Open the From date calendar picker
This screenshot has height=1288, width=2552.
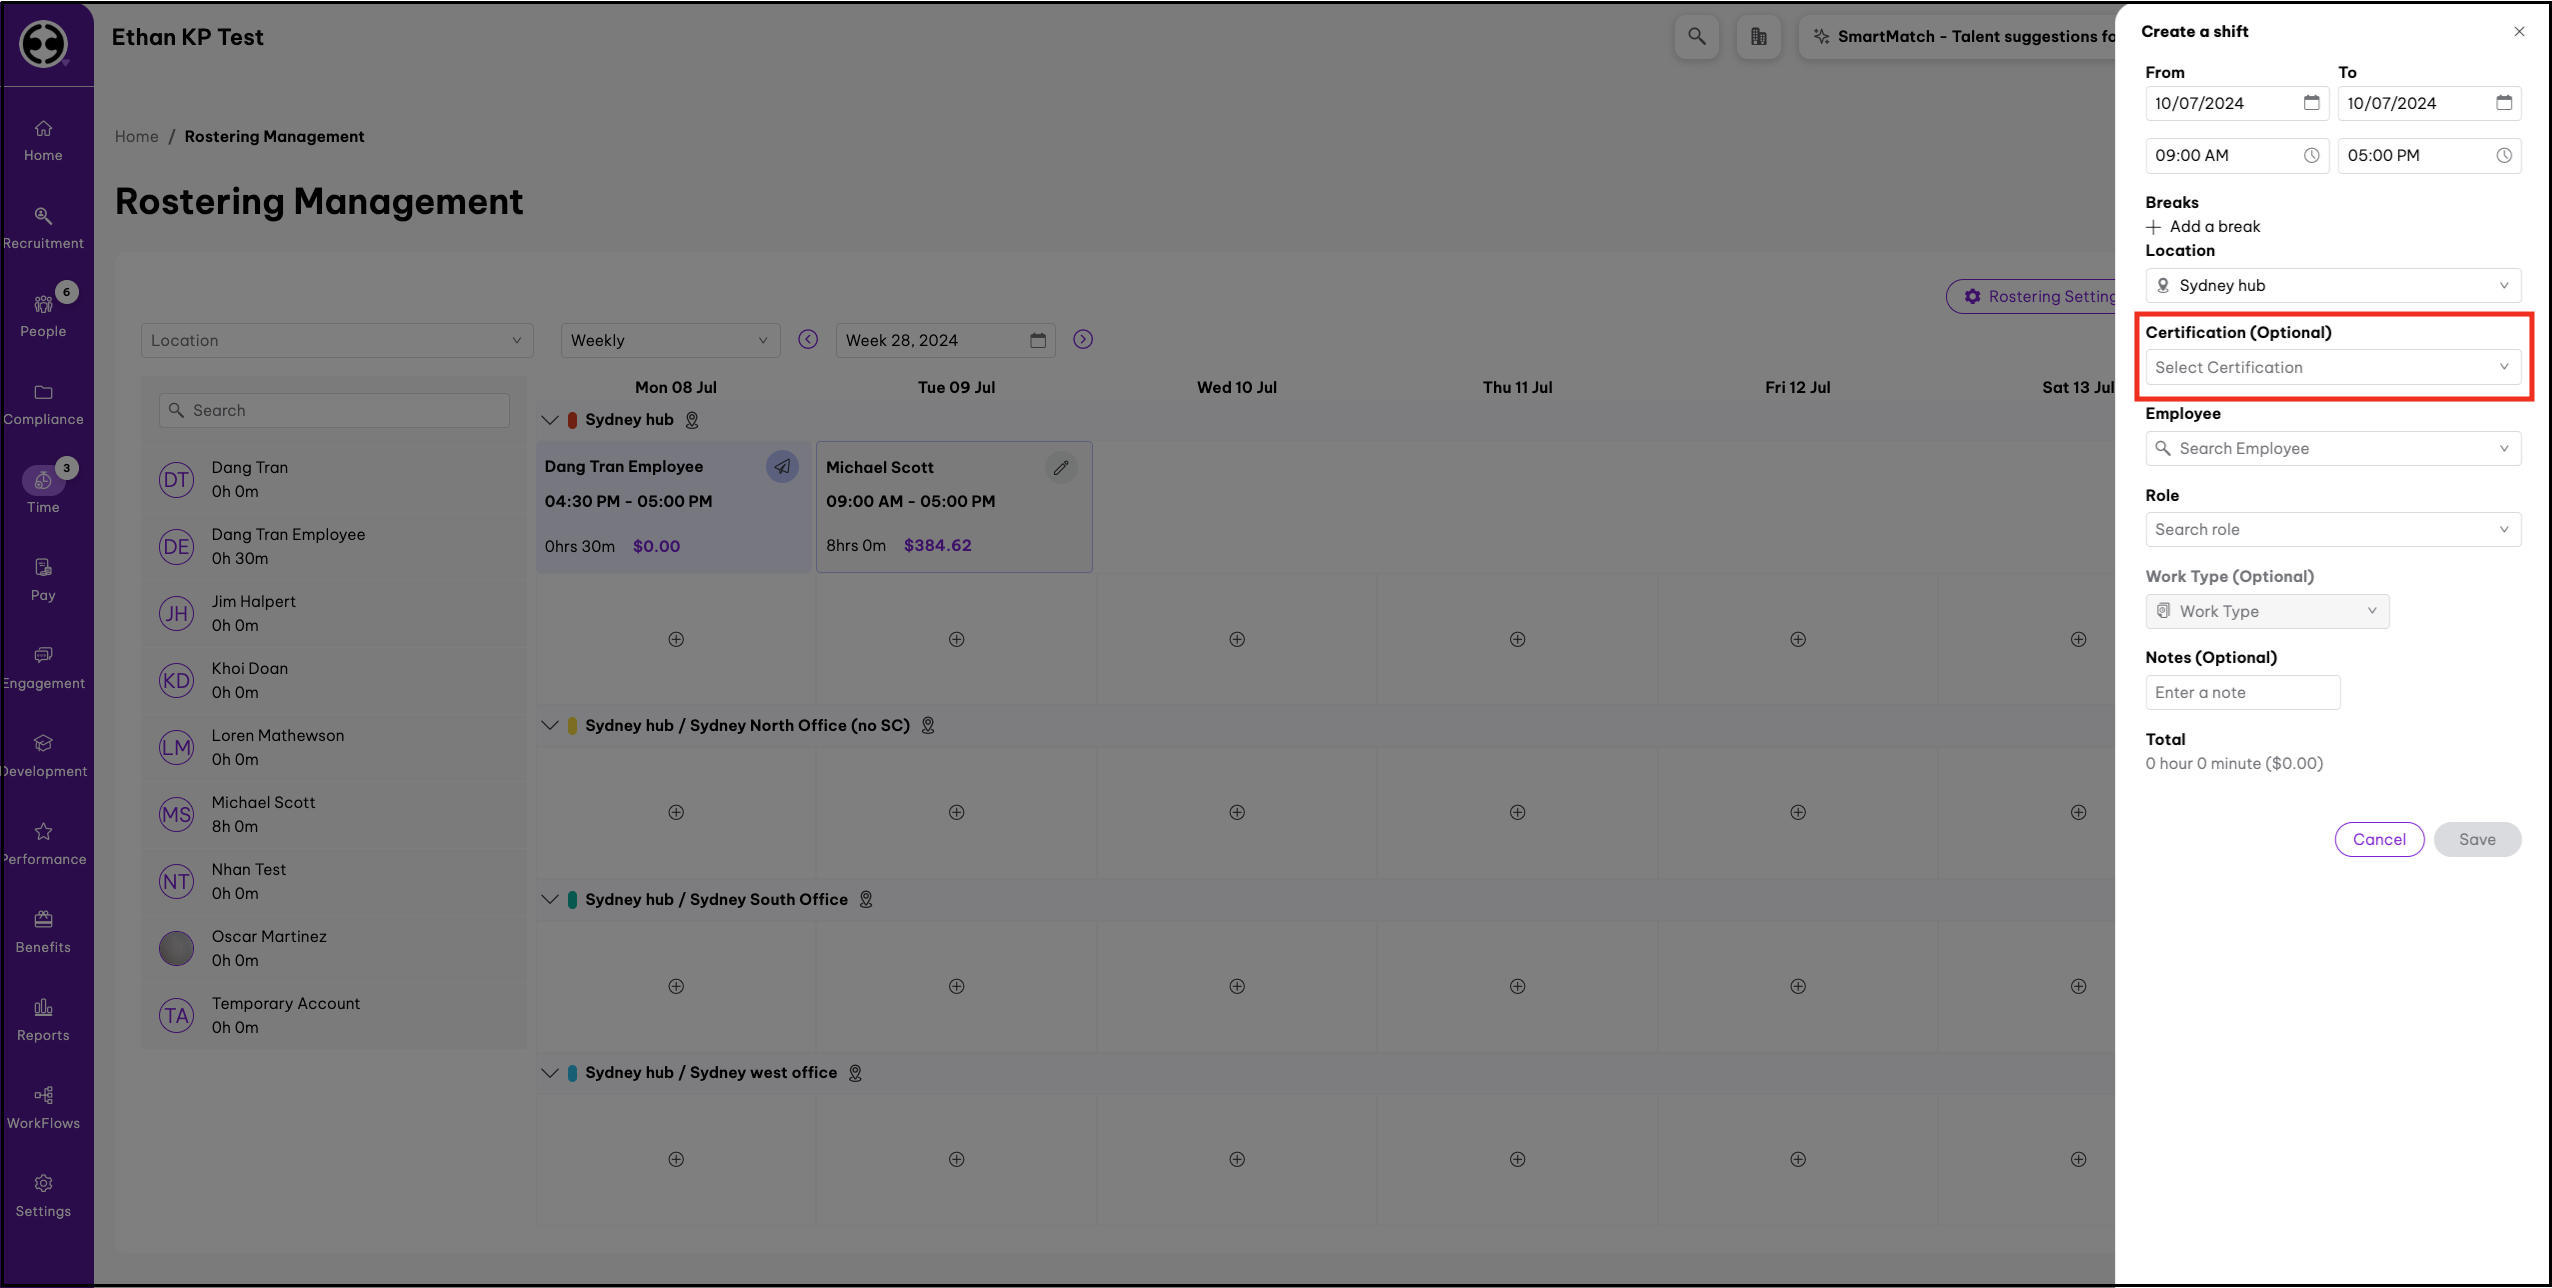(x=2311, y=103)
